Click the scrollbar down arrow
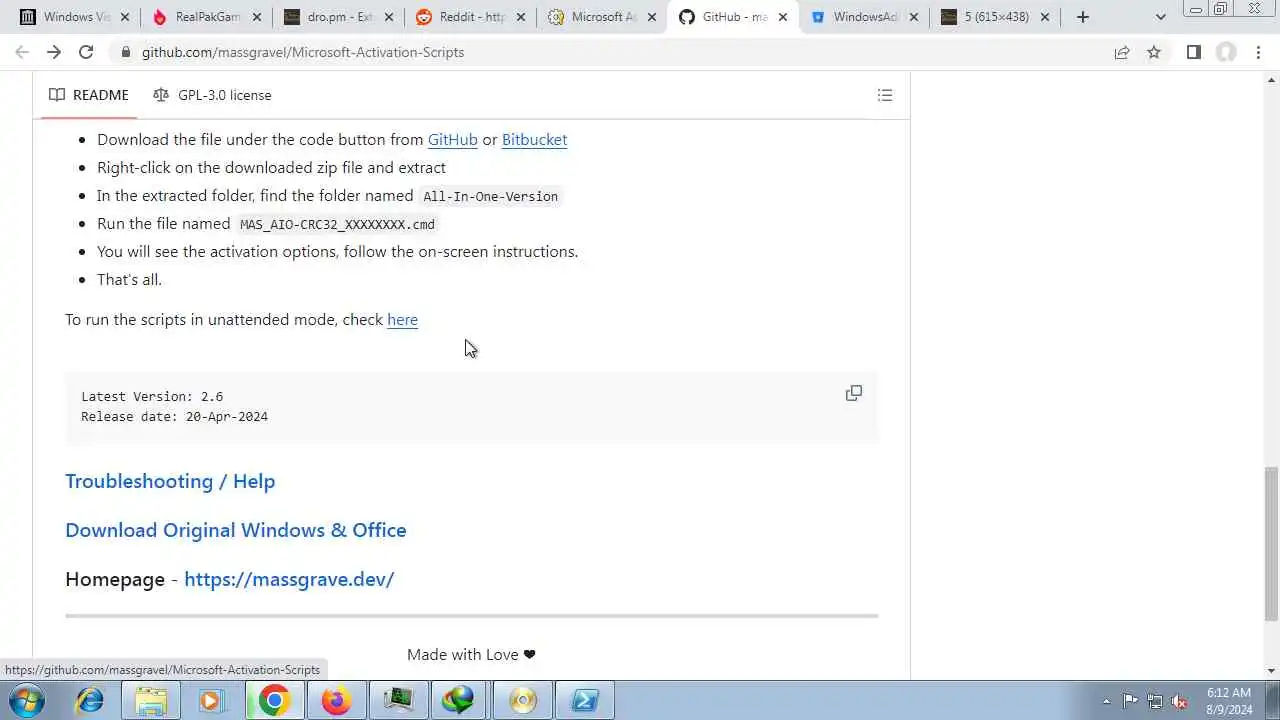The height and width of the screenshot is (720, 1280). click(x=1271, y=671)
